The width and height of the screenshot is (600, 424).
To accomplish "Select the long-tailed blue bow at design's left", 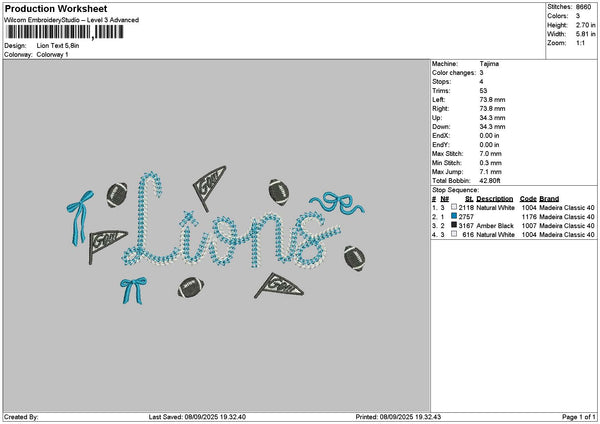I will tap(80, 218).
